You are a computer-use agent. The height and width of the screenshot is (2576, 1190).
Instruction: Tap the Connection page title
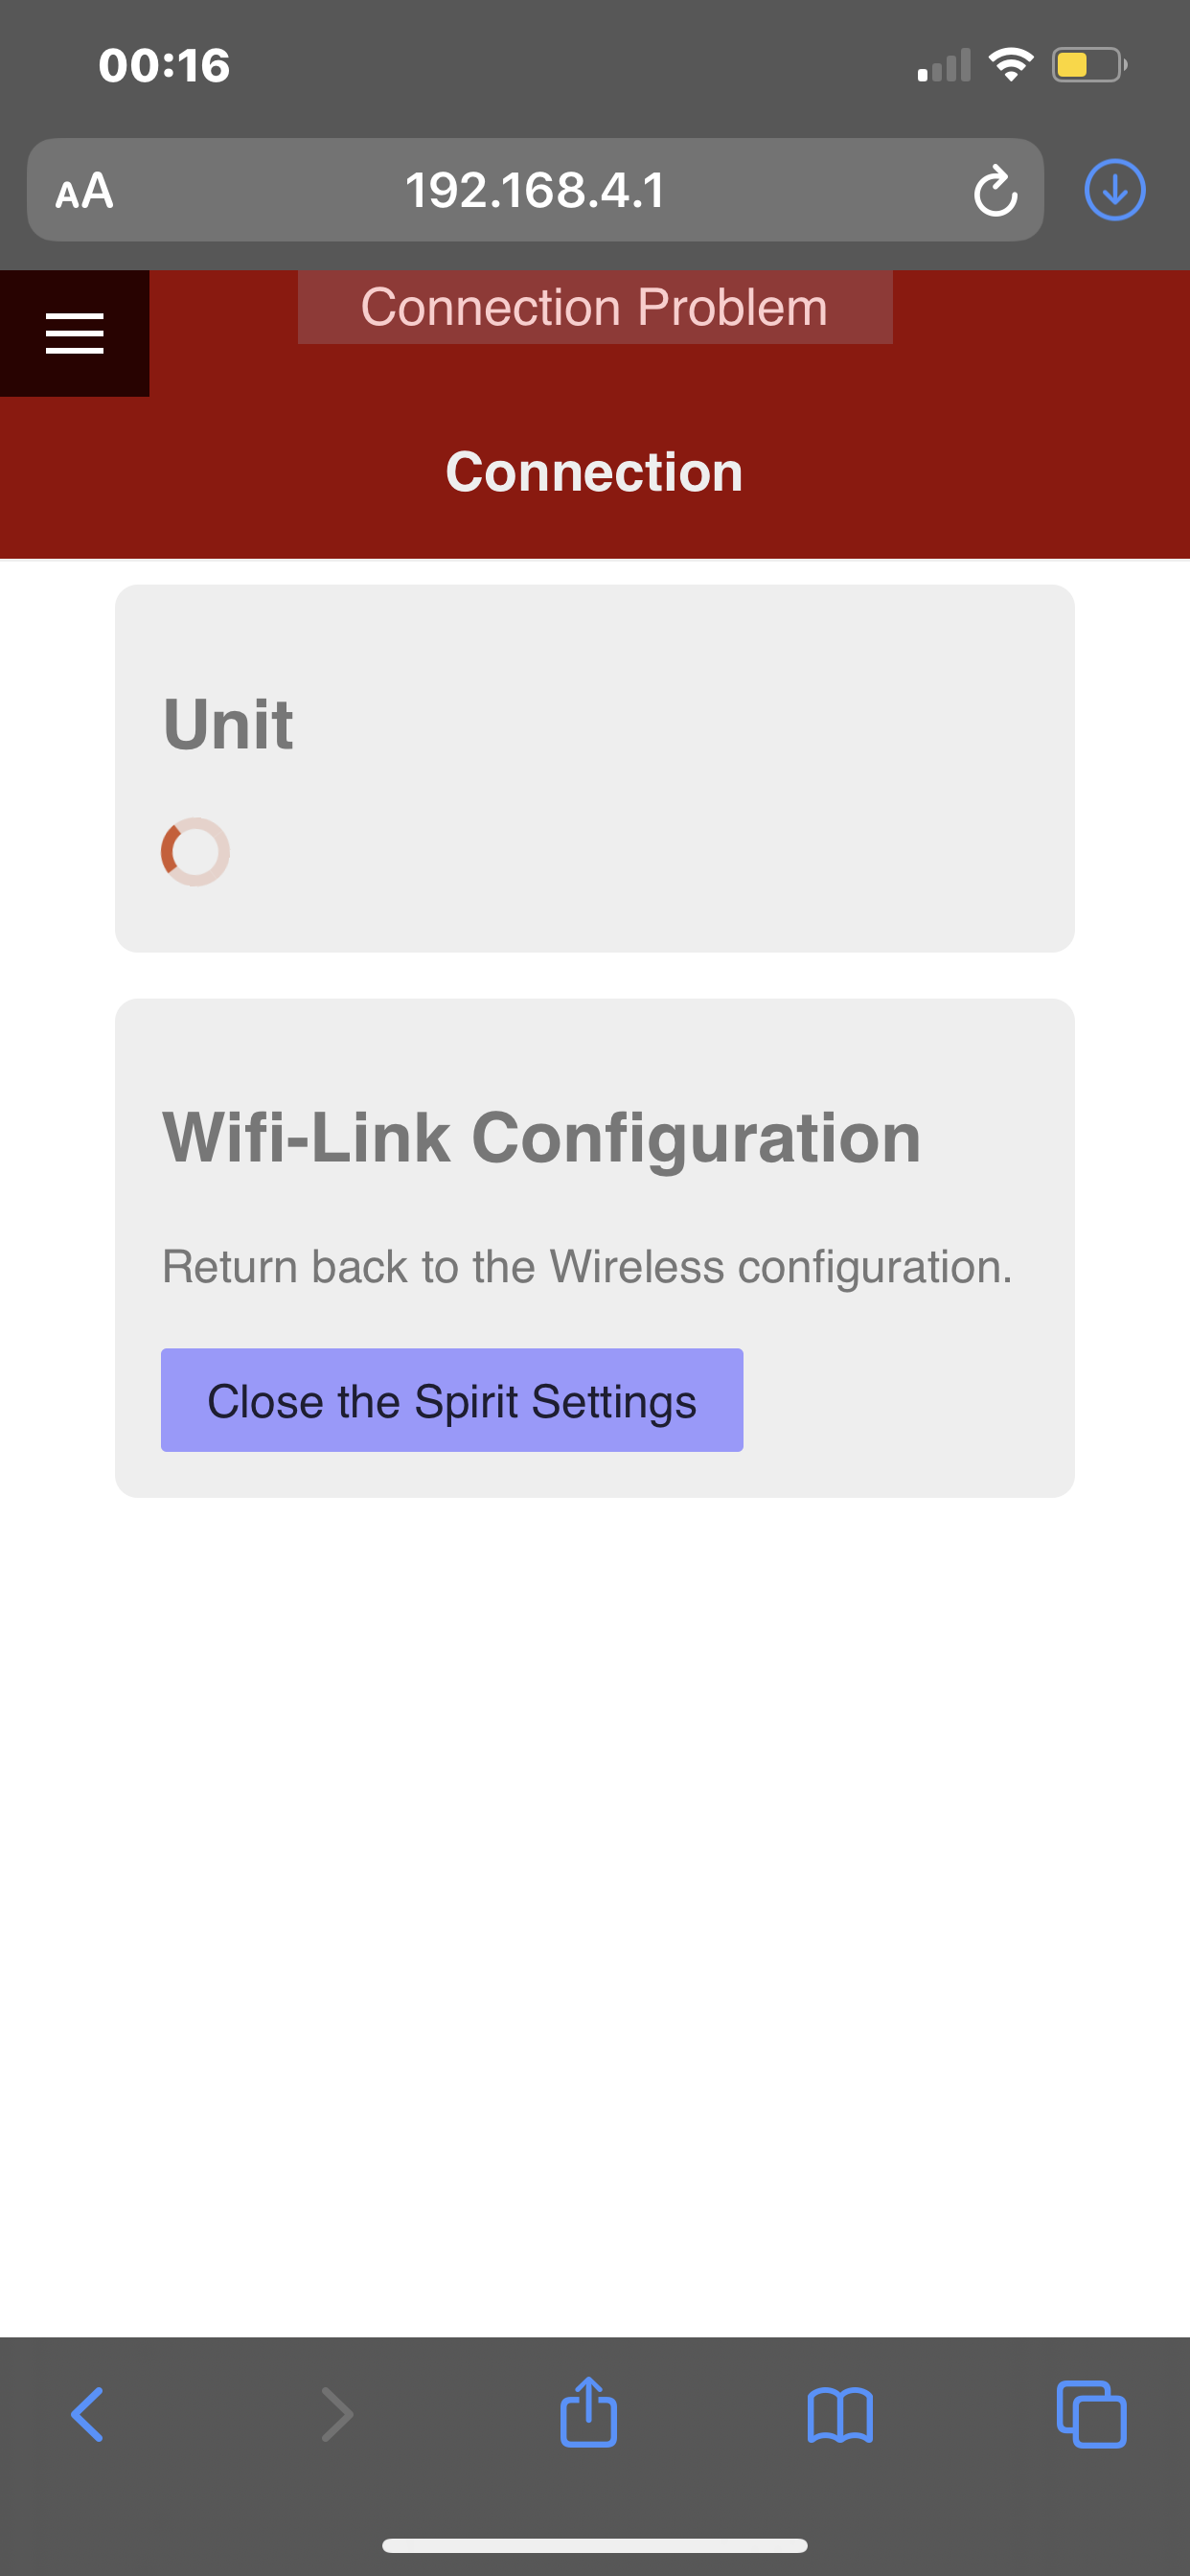click(x=595, y=472)
